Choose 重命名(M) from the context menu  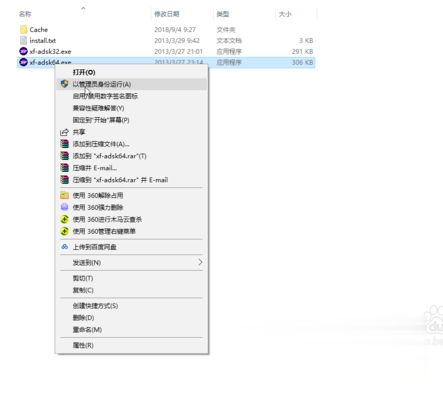point(132,330)
